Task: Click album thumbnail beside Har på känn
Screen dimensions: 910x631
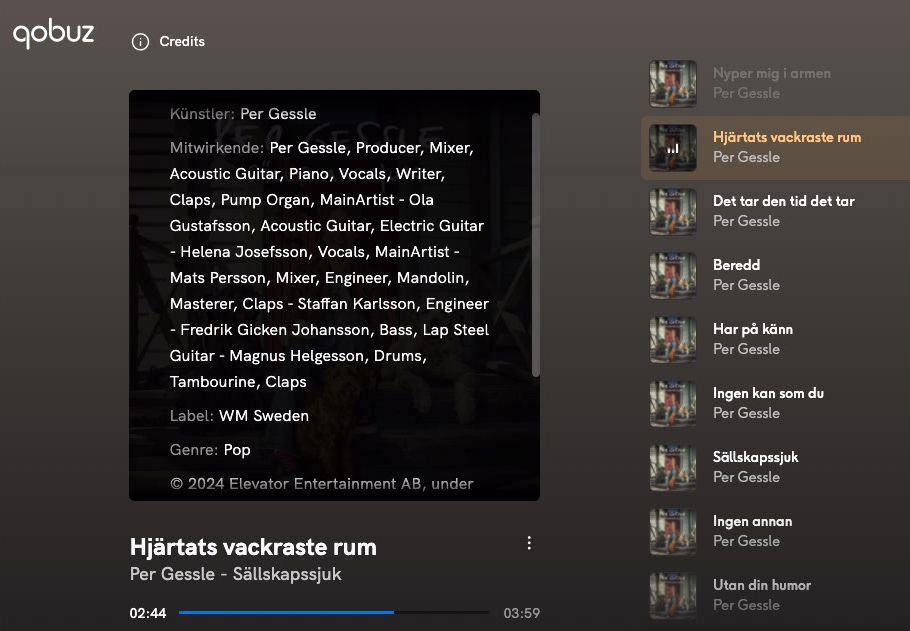Action: click(x=673, y=340)
